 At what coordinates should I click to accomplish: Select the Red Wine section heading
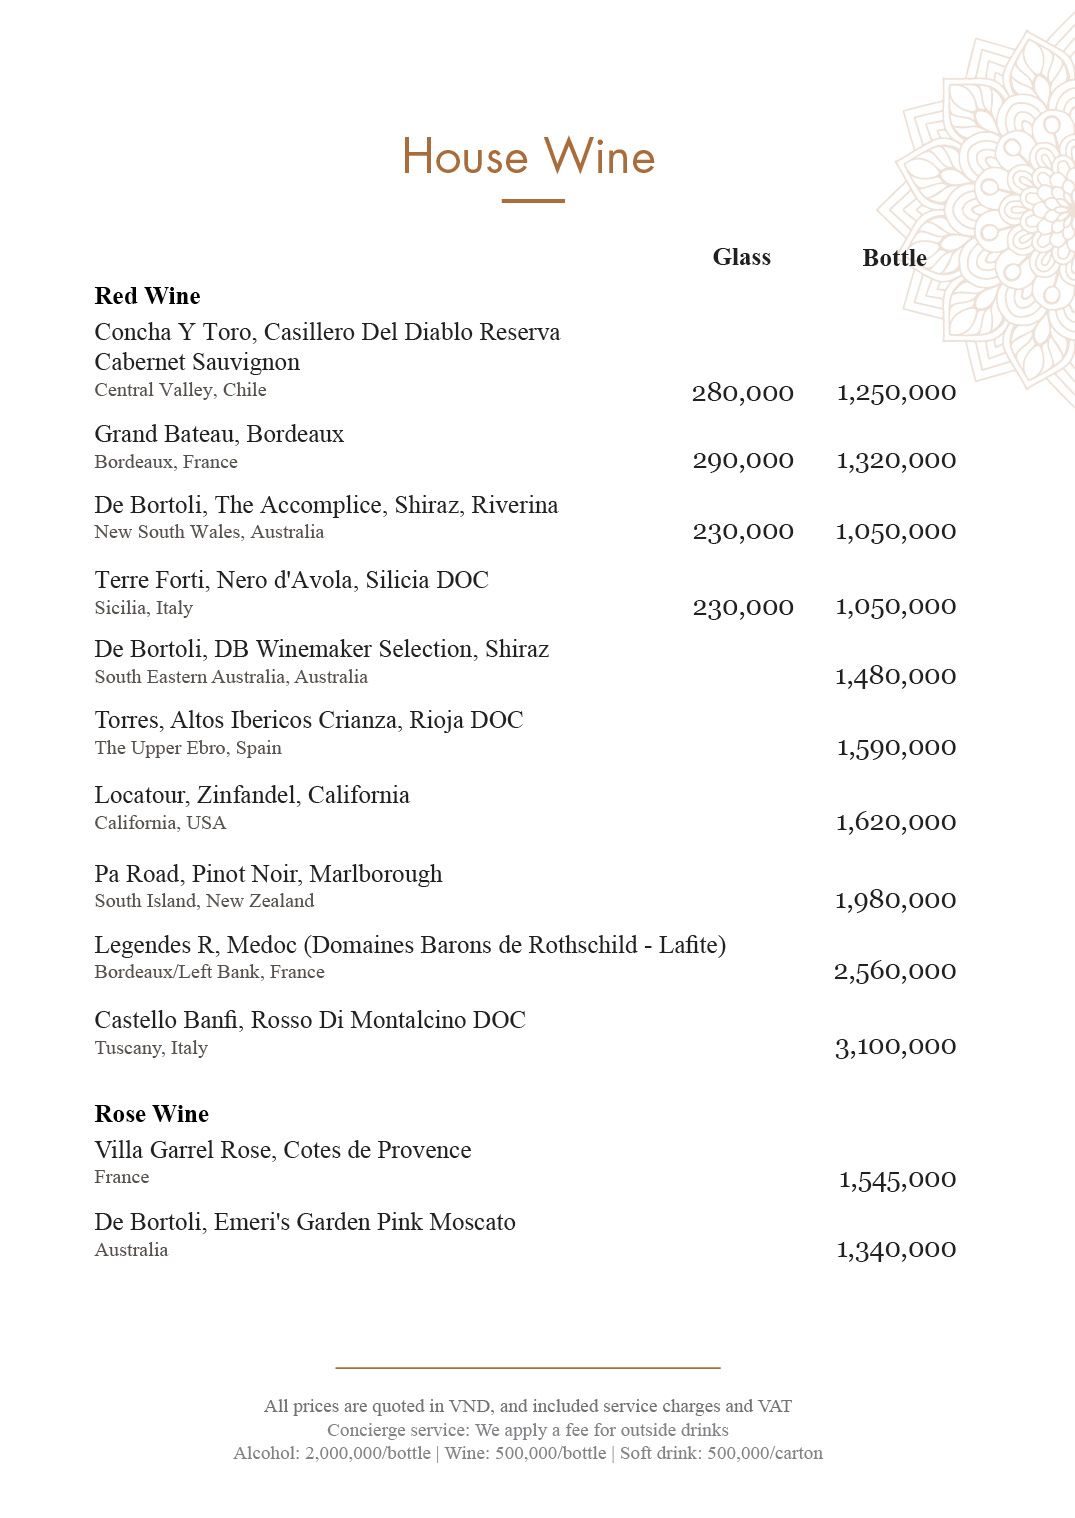point(147,296)
